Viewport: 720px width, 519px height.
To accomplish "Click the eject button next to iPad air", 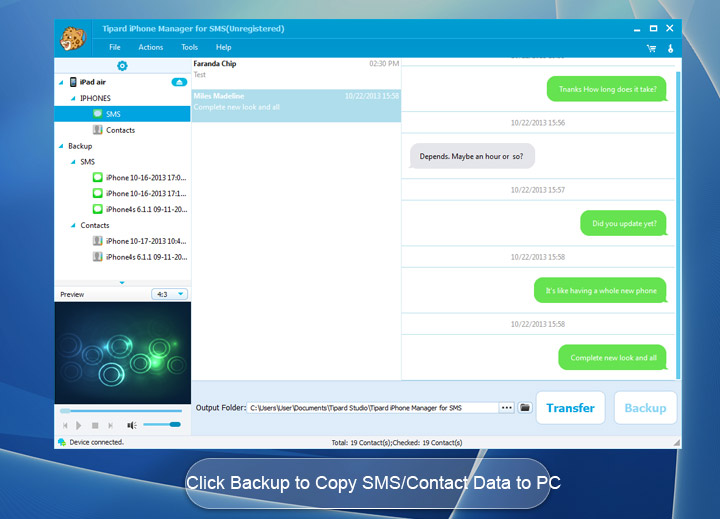I will click(179, 82).
